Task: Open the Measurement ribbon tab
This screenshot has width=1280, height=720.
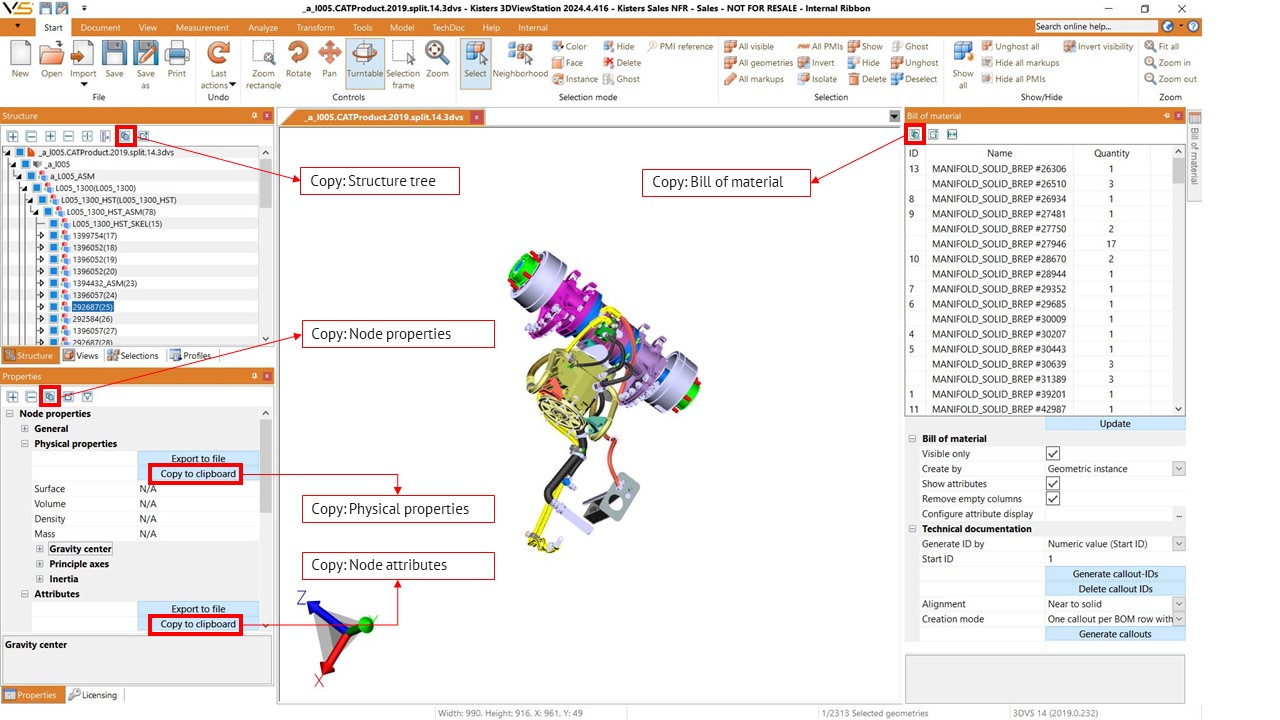Action: click(x=200, y=27)
